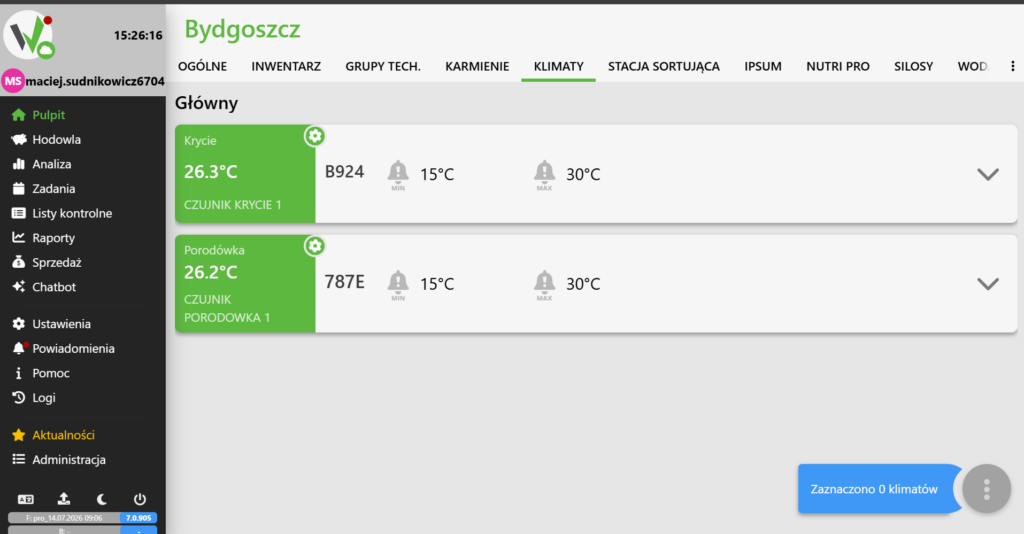Click the Bydgoszcz farm title
This screenshot has width=1024, height=534.
[x=242, y=29]
